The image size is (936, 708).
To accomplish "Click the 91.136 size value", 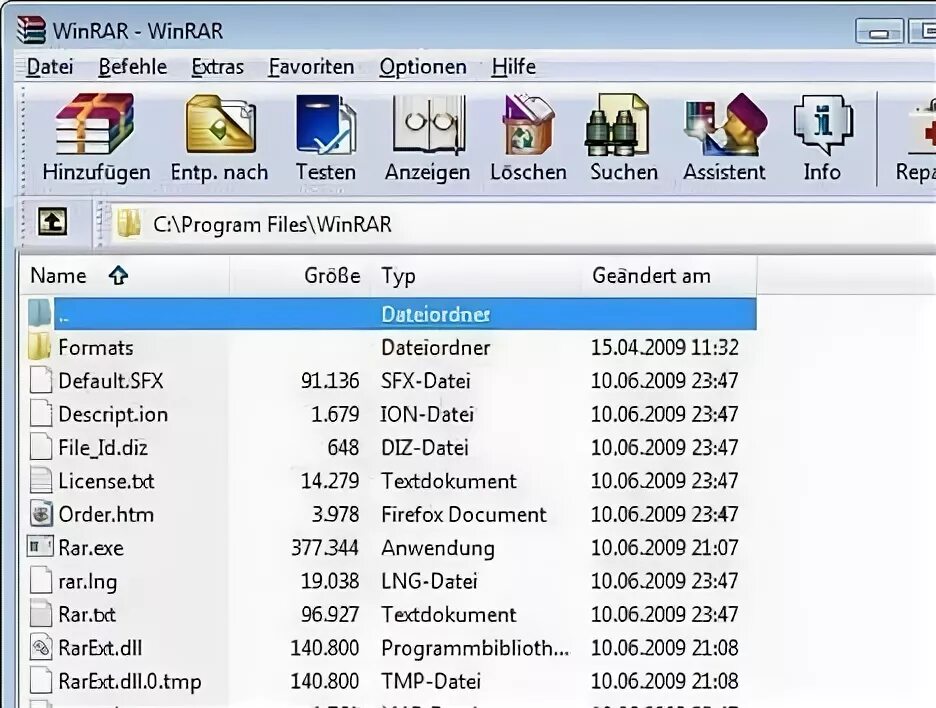I will (330, 381).
